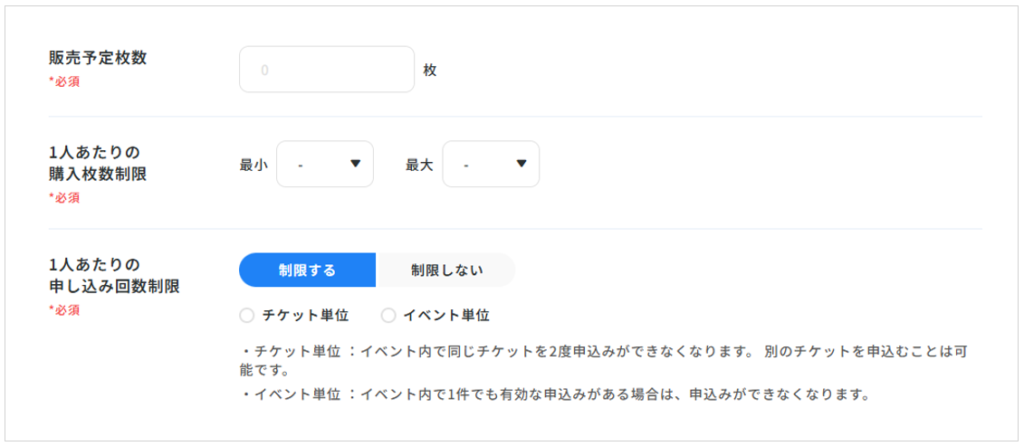This screenshot has width=1024, height=446.
Task: Click the arrow icon in 最小 dropdown
Action: [355, 164]
